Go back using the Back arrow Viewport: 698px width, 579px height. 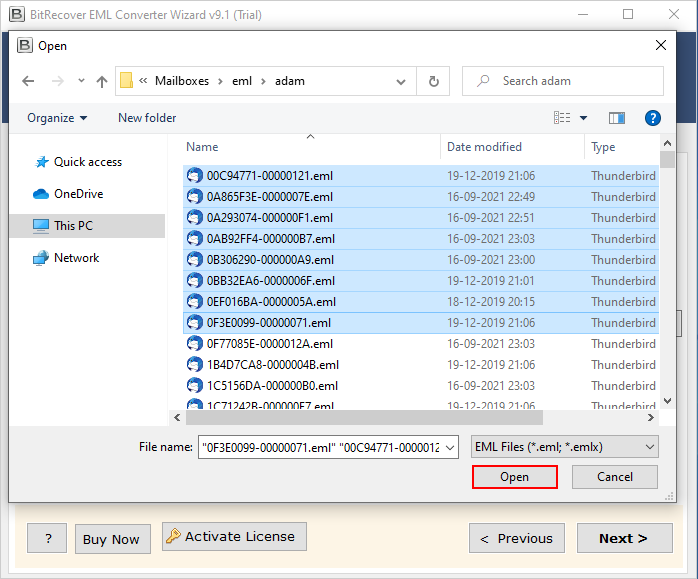click(28, 81)
